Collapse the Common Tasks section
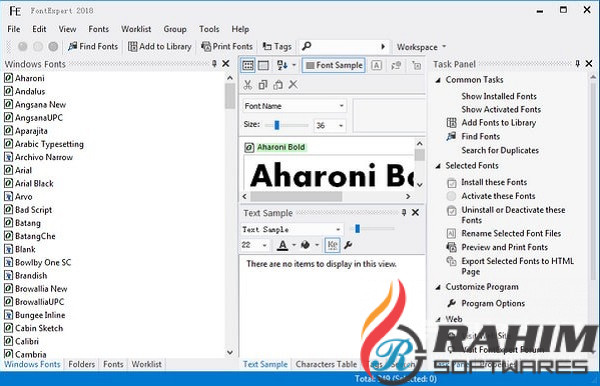 point(439,80)
